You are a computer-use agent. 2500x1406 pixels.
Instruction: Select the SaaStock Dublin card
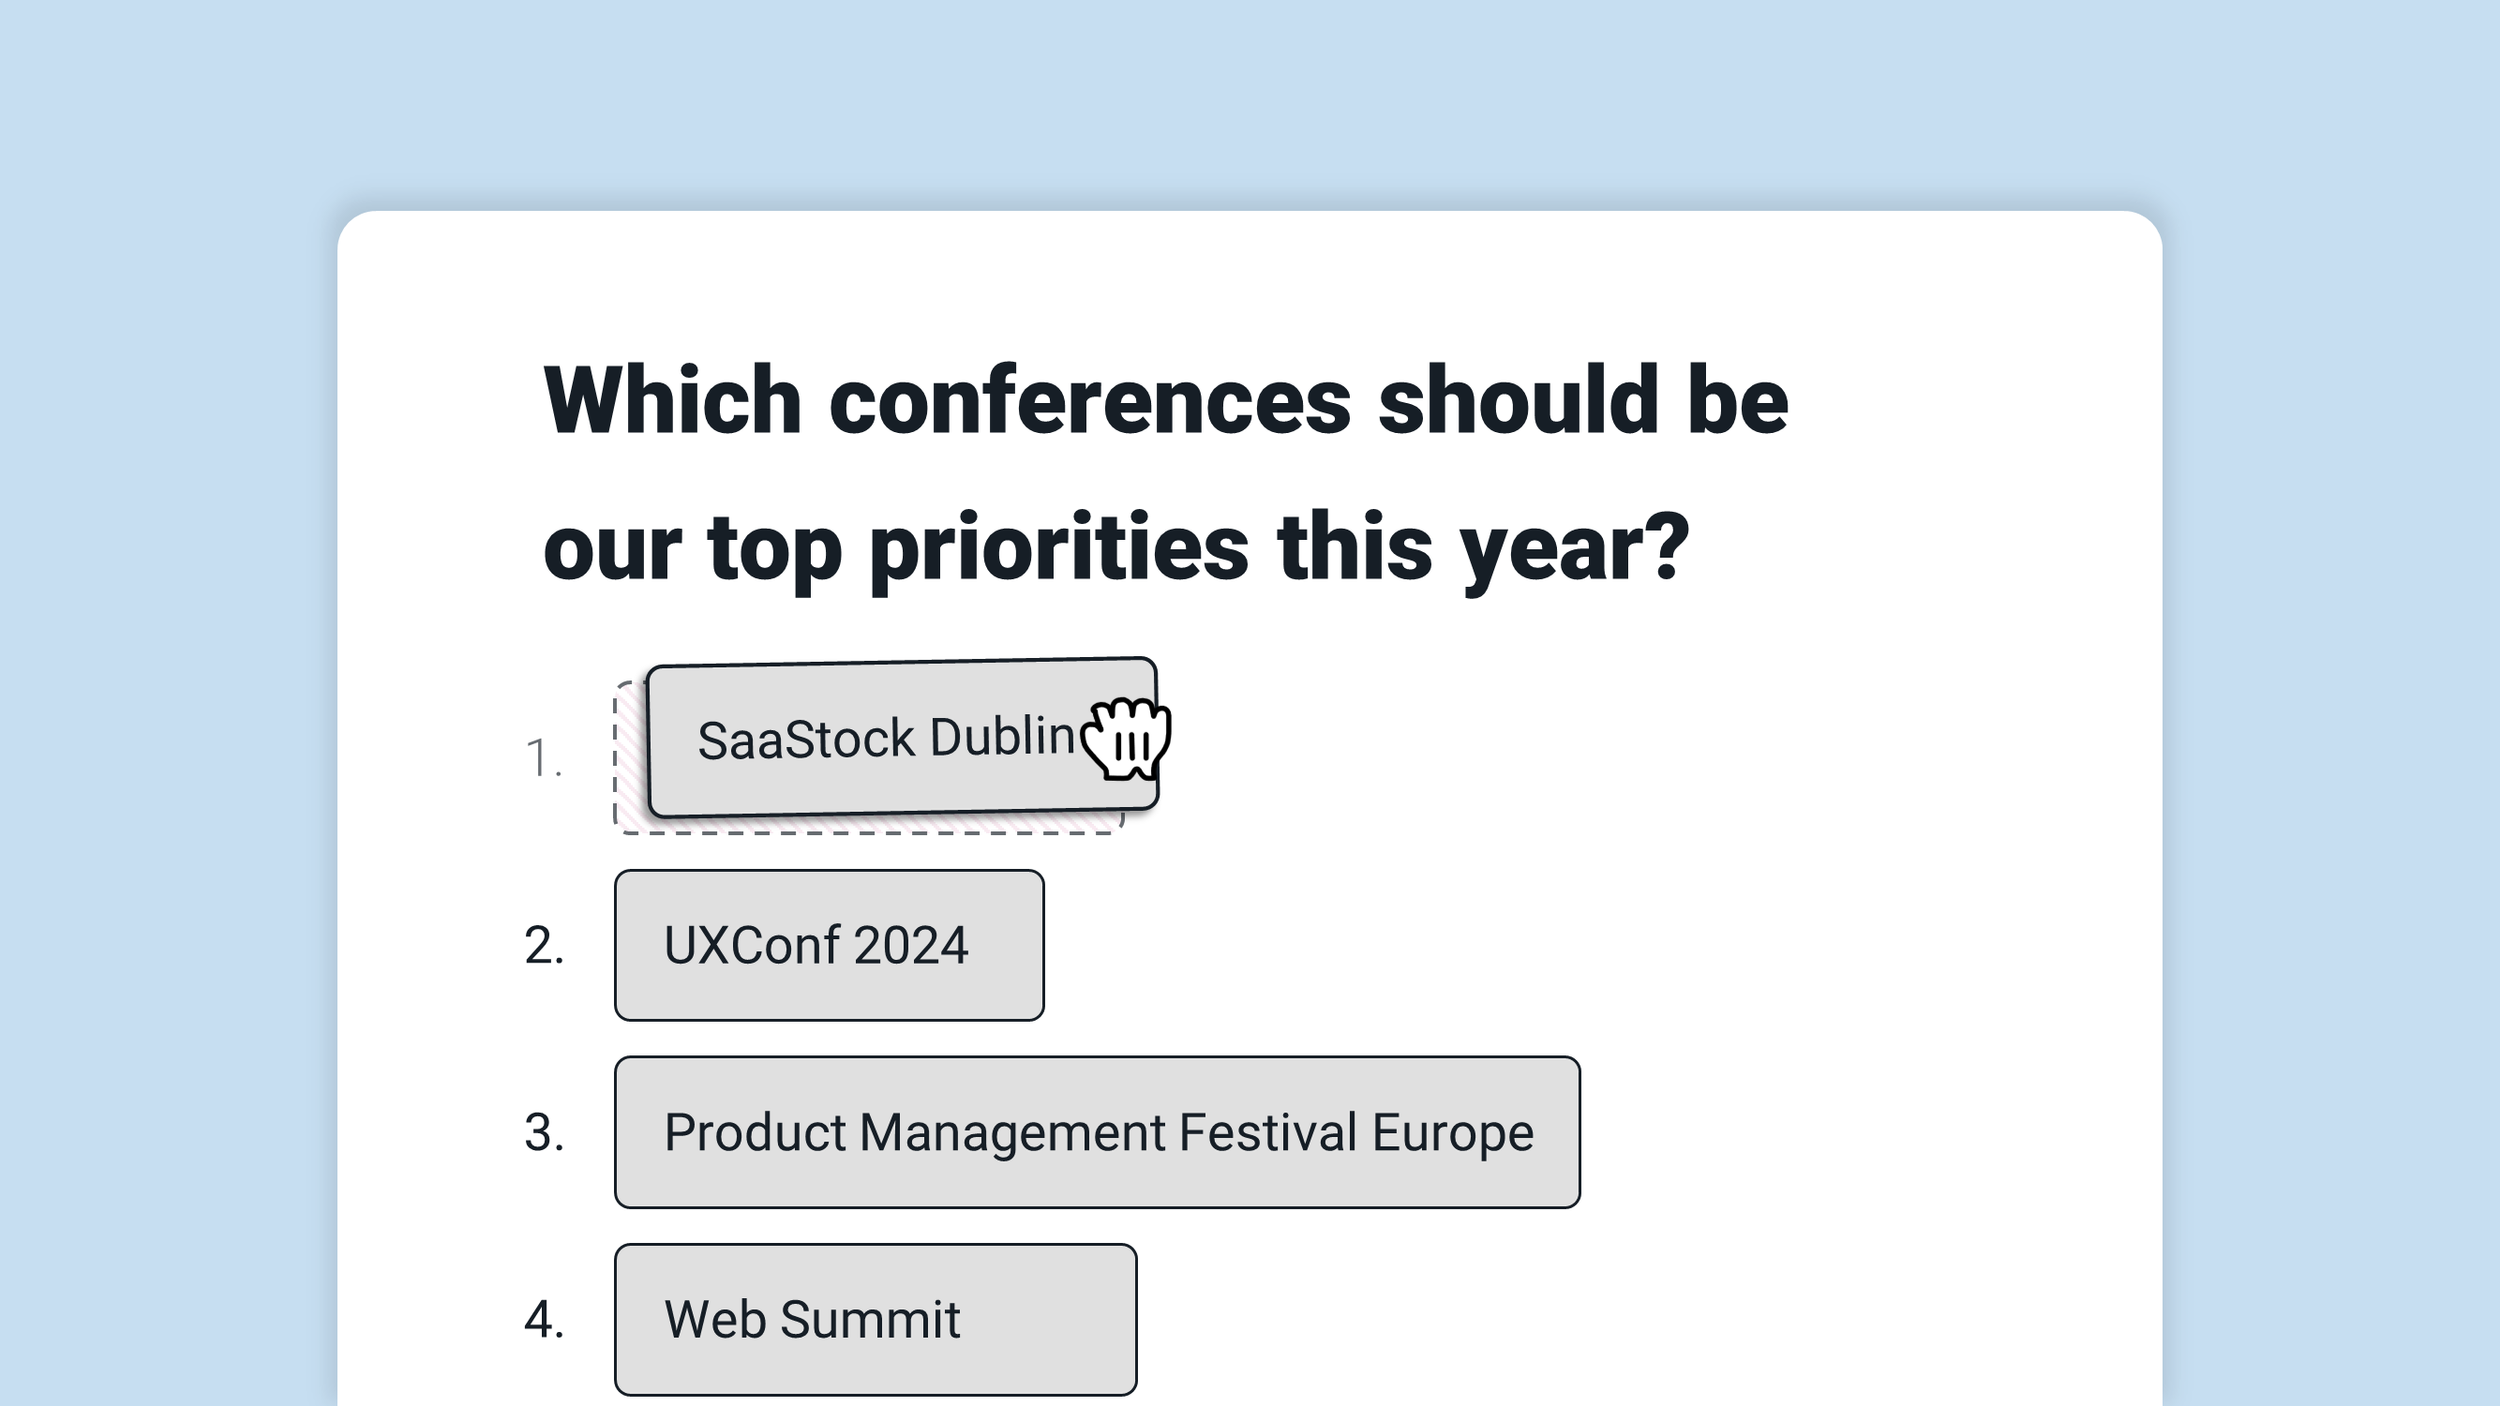[902, 737]
